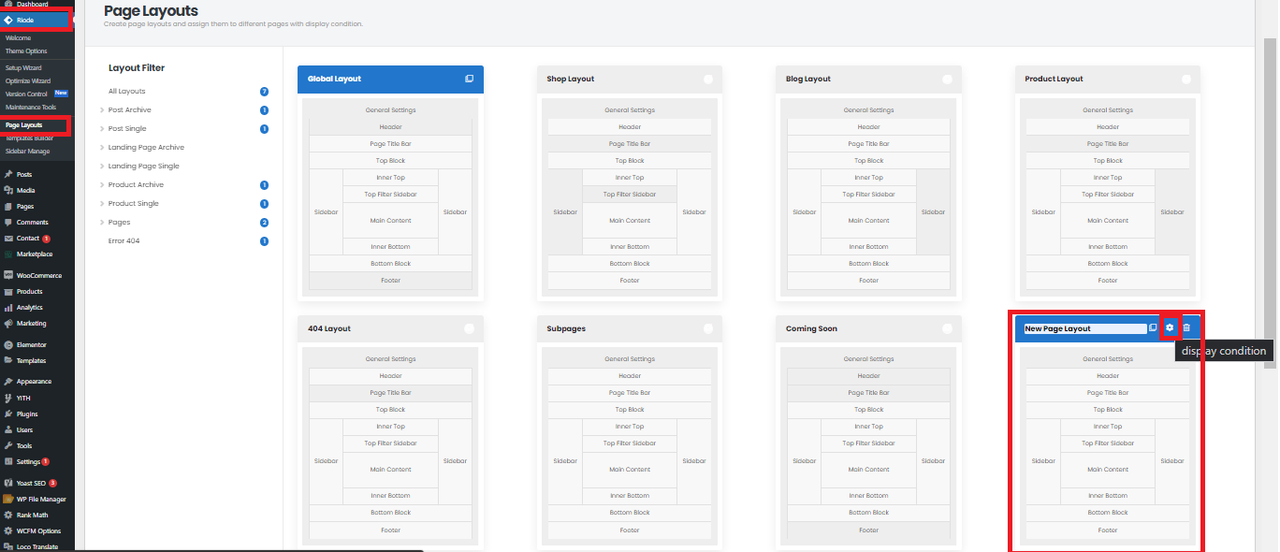Open WCFM Options in the sidebar
The height and width of the screenshot is (552, 1280).
[38, 530]
